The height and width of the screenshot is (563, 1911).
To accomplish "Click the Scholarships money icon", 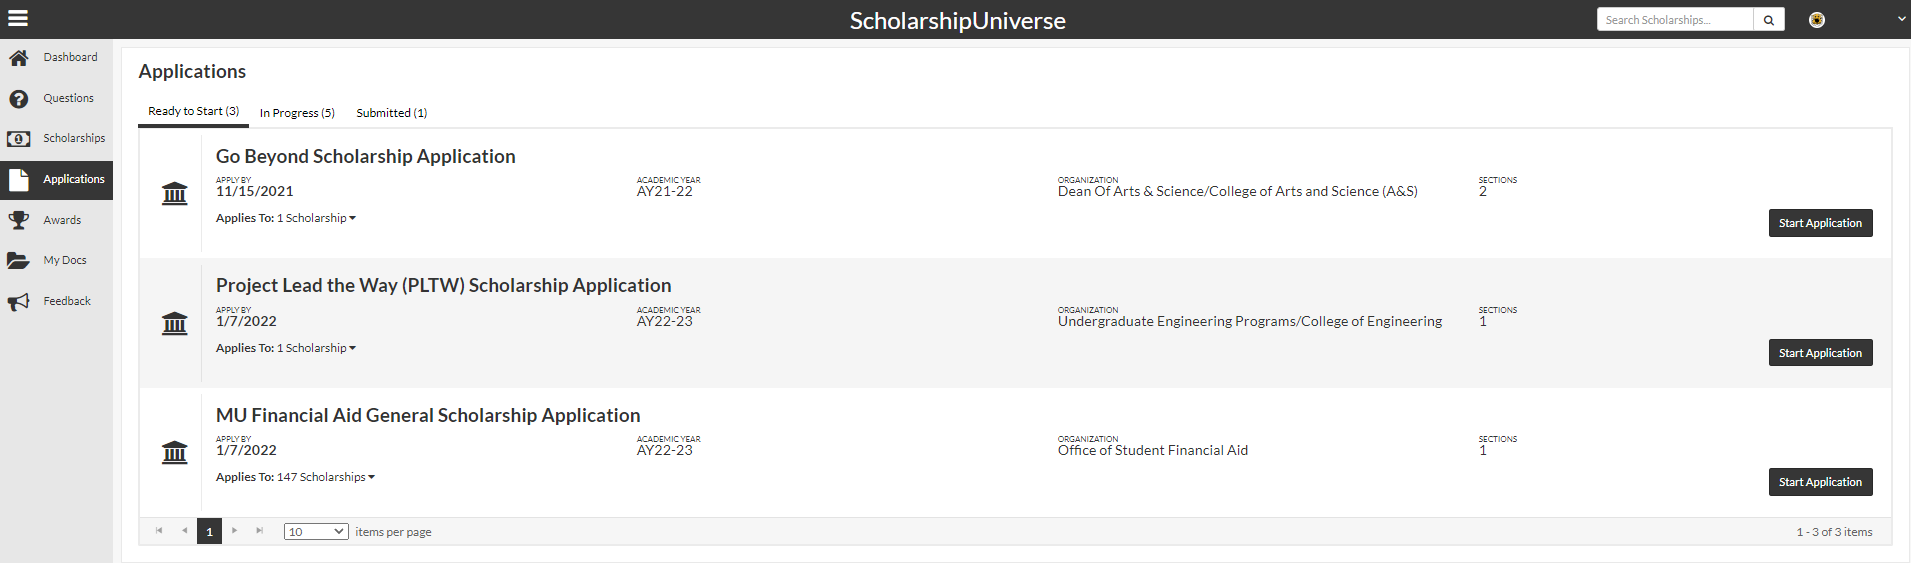I will pos(18,139).
